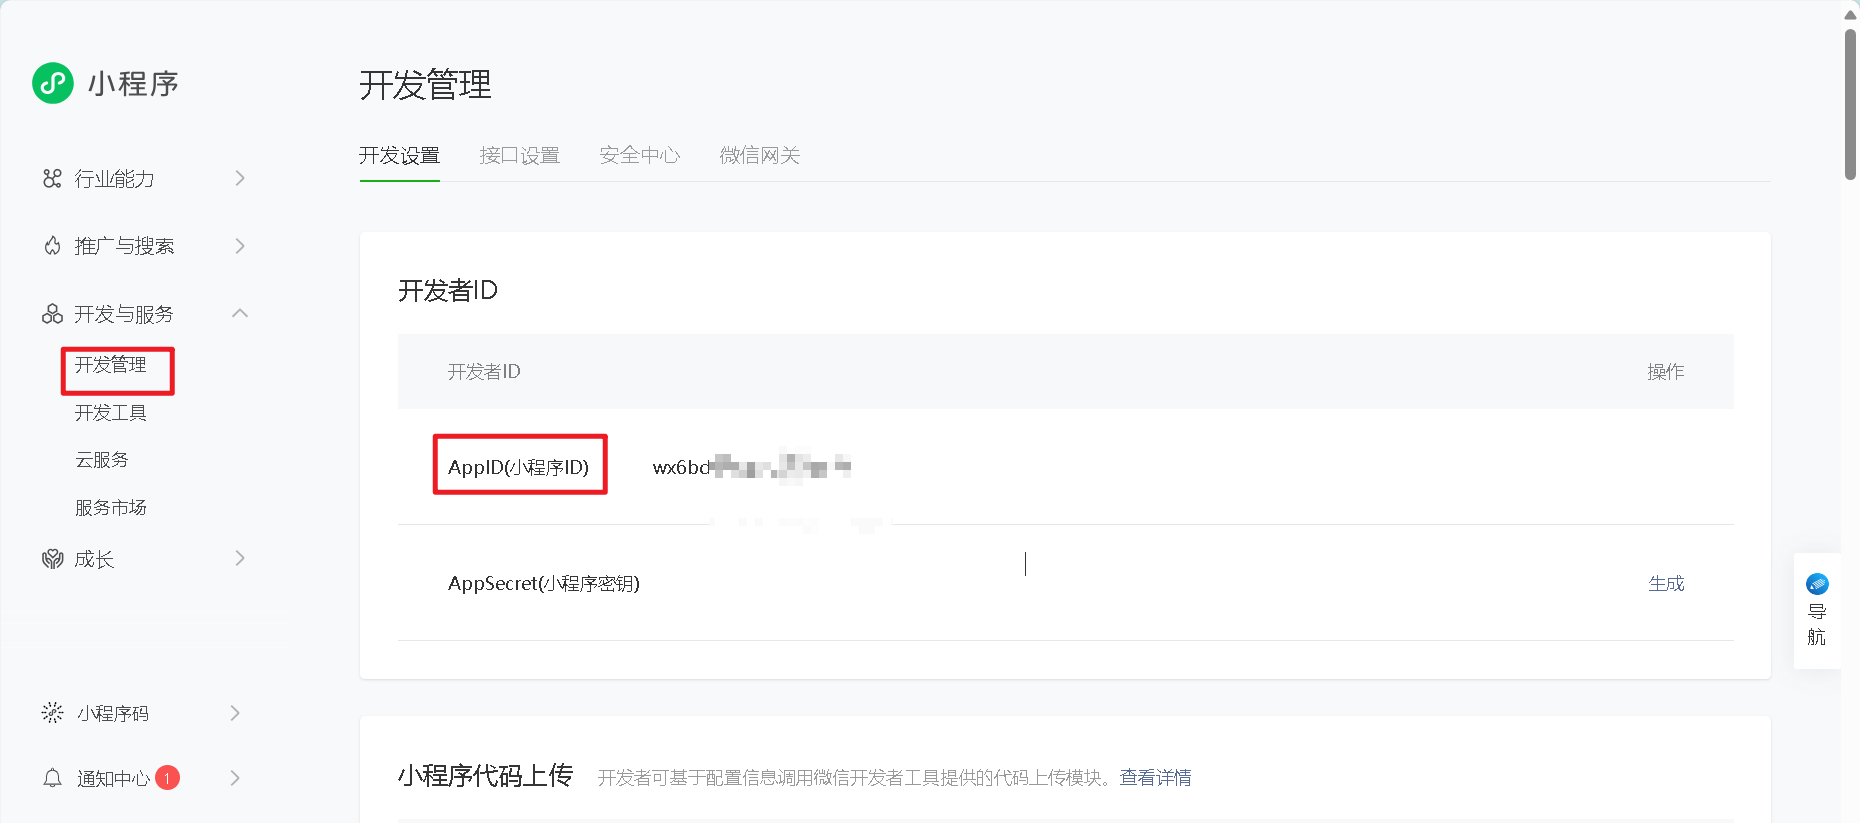The width and height of the screenshot is (1860, 823).
Task: Click the 行业能力 sidebar icon
Action: click(52, 179)
